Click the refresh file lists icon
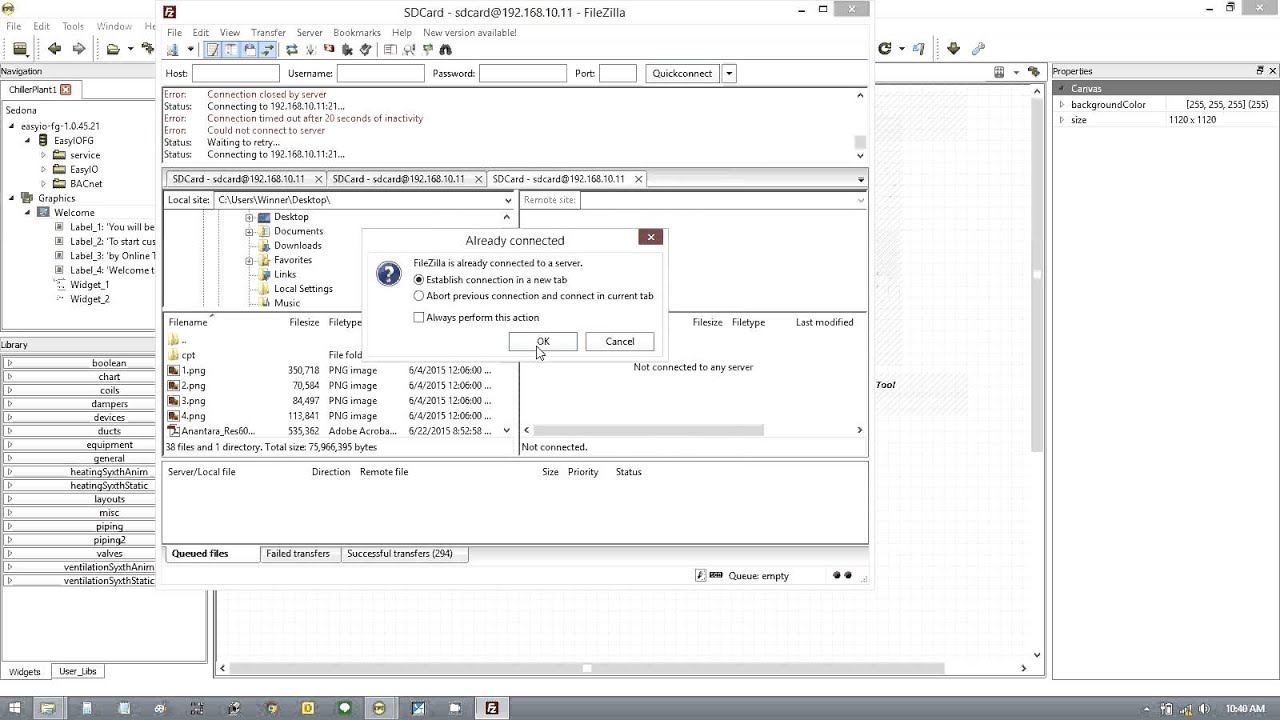1280x720 pixels. [x=291, y=50]
